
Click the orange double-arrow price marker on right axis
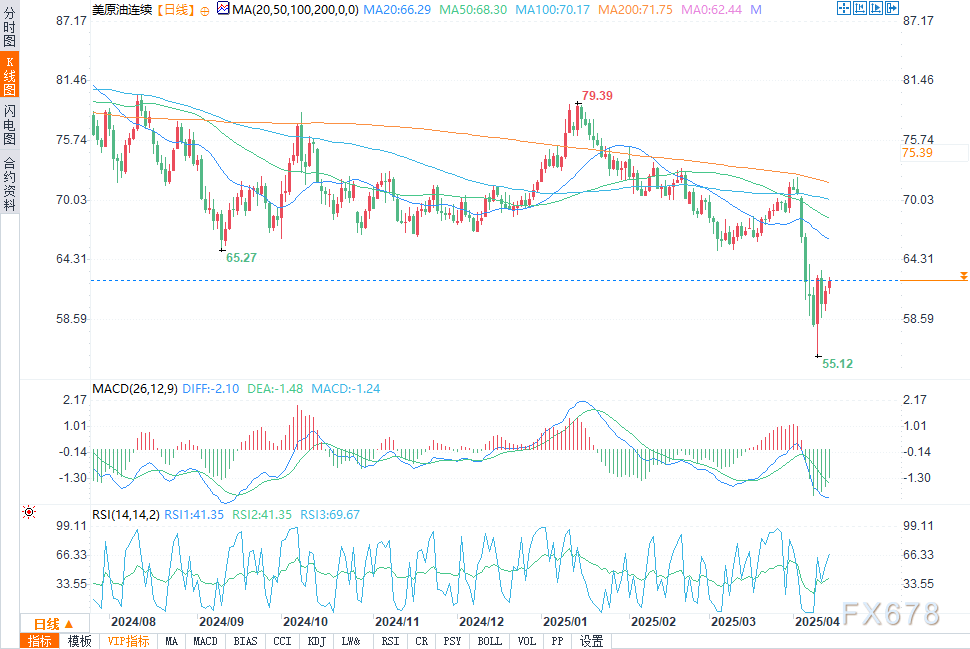[962, 275]
